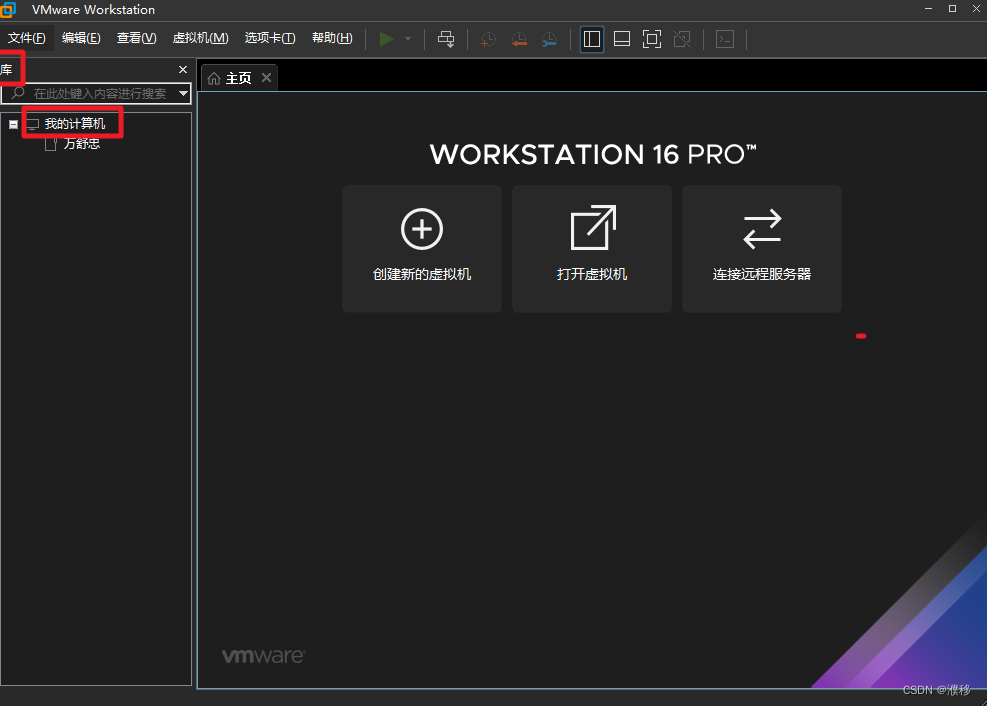Click the Unity mode icon
This screenshot has width=987, height=706.
click(682, 39)
